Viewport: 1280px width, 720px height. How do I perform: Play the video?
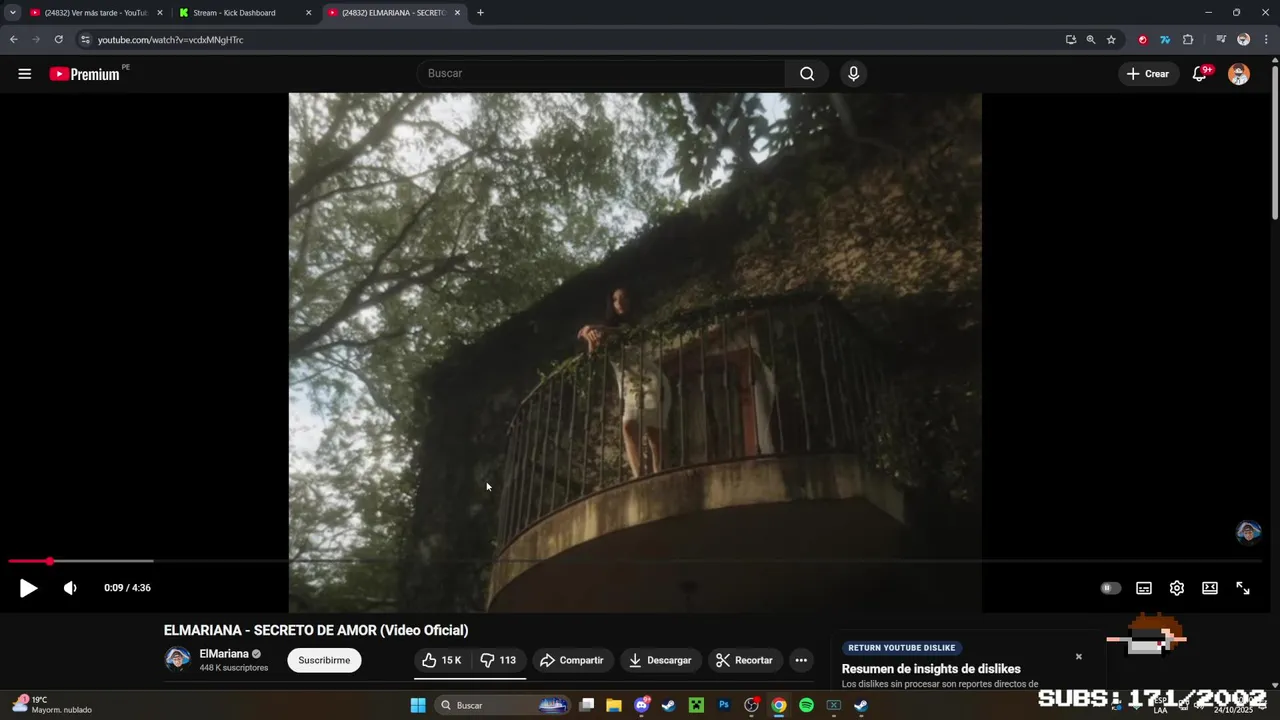coord(28,588)
